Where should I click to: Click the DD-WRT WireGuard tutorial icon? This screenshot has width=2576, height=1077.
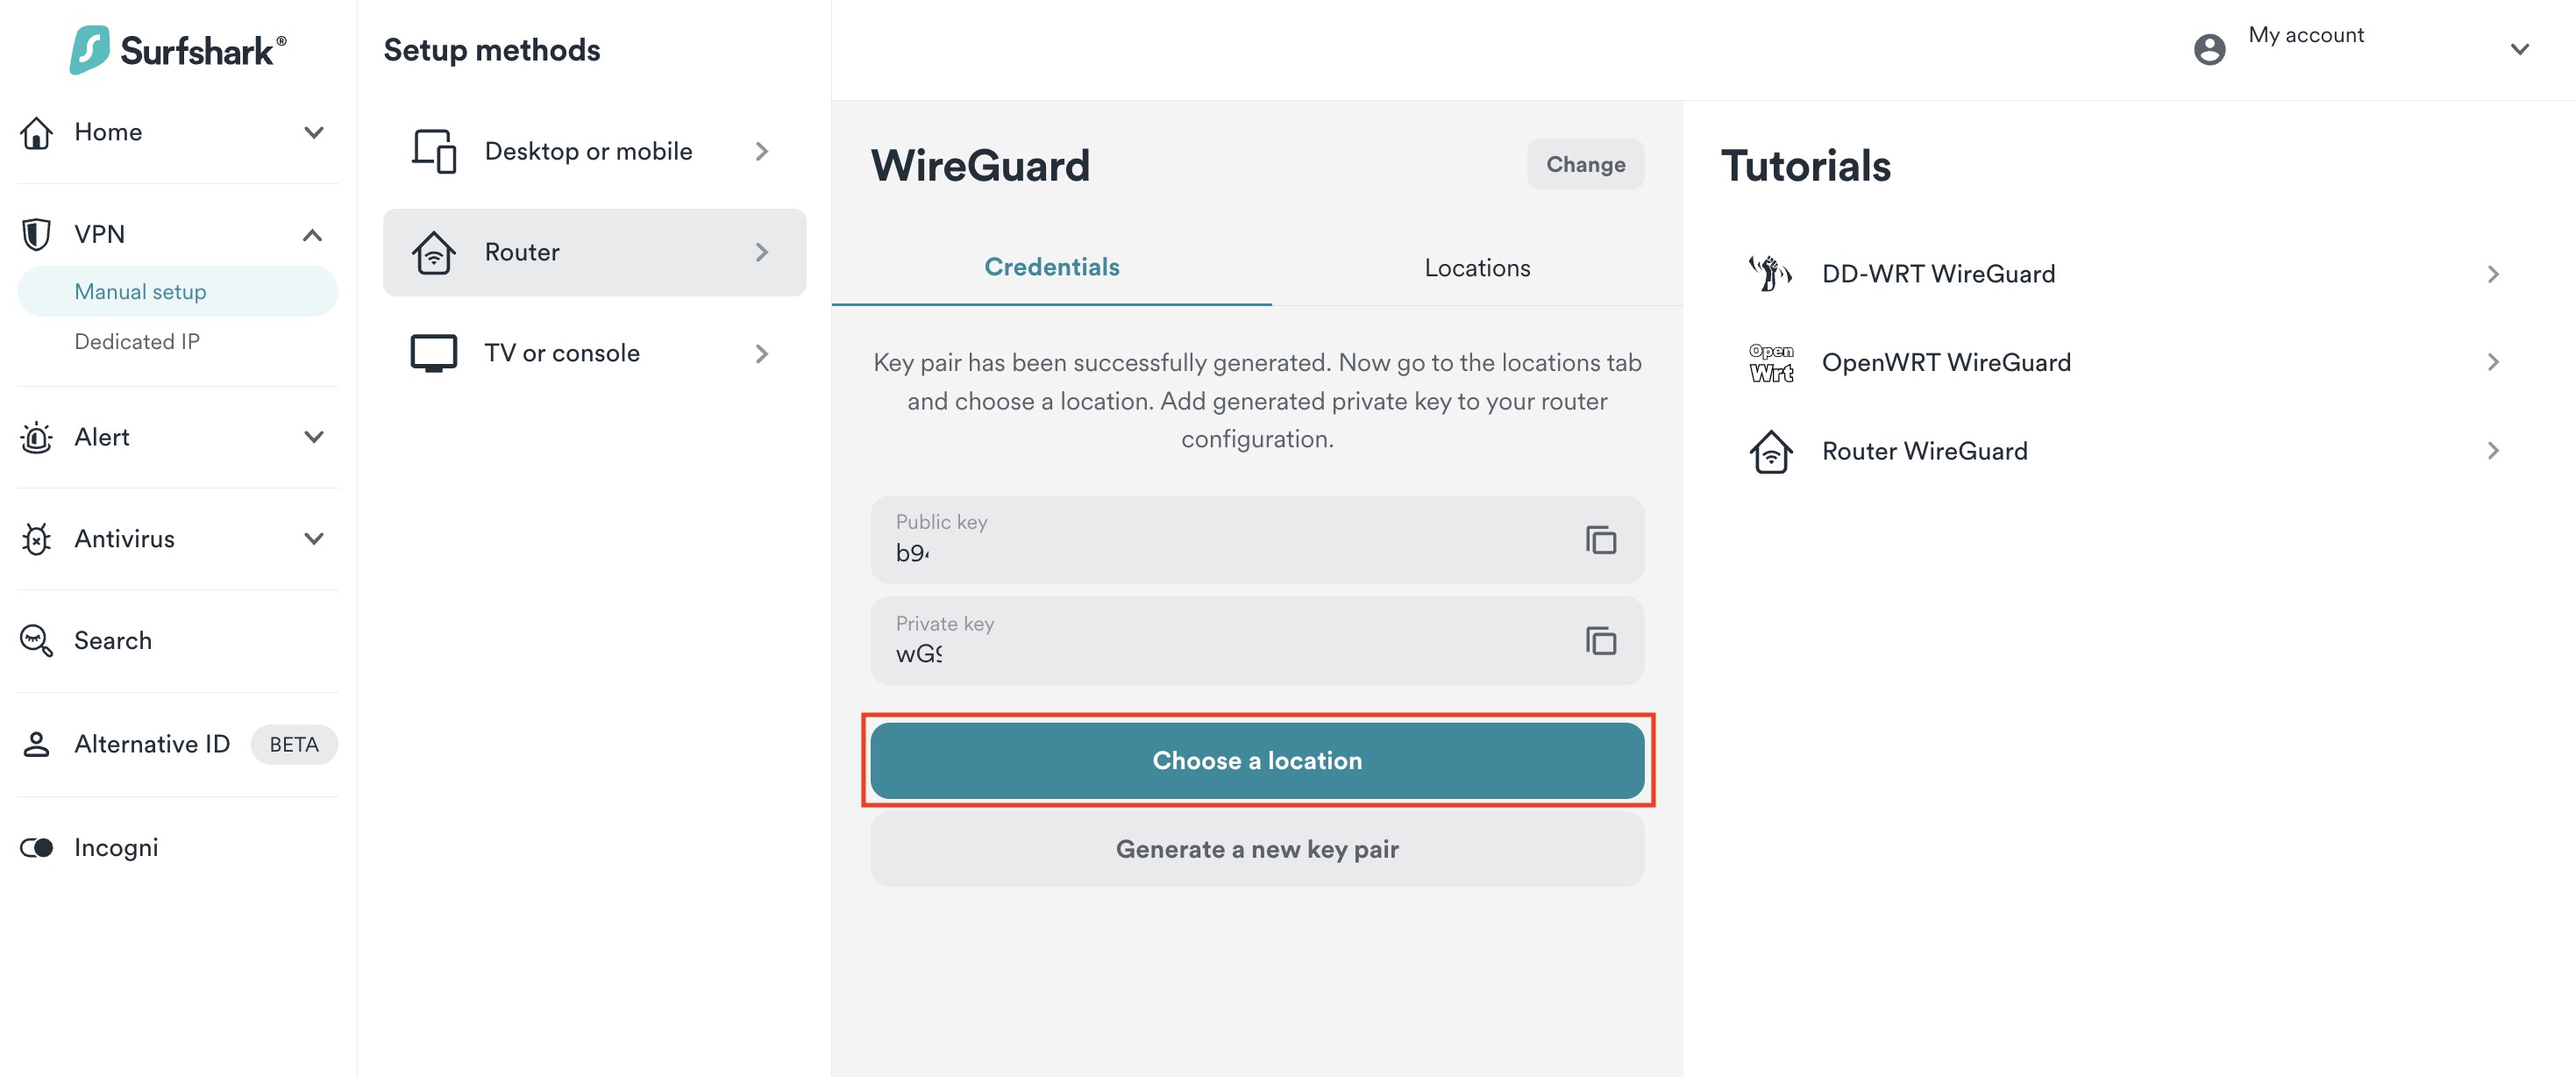[x=1770, y=274]
